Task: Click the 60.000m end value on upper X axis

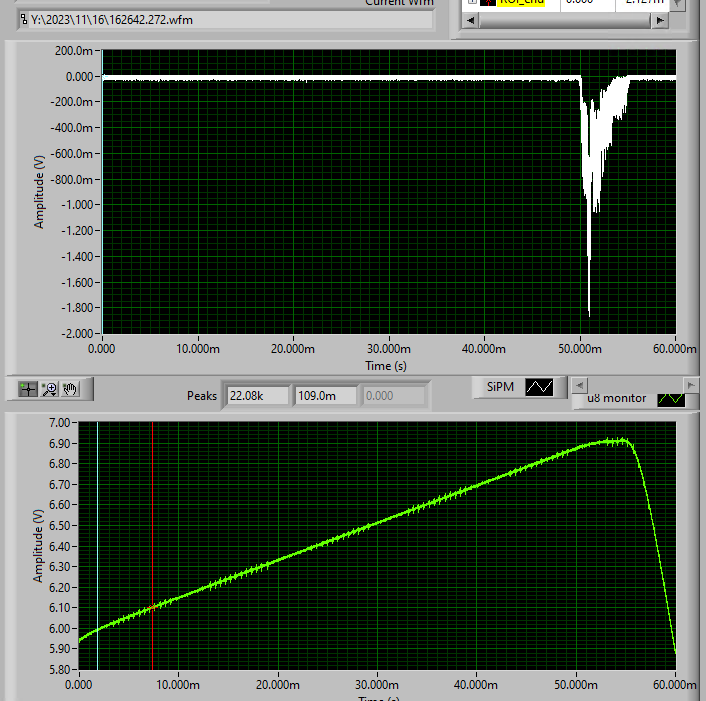Action: coord(674,349)
